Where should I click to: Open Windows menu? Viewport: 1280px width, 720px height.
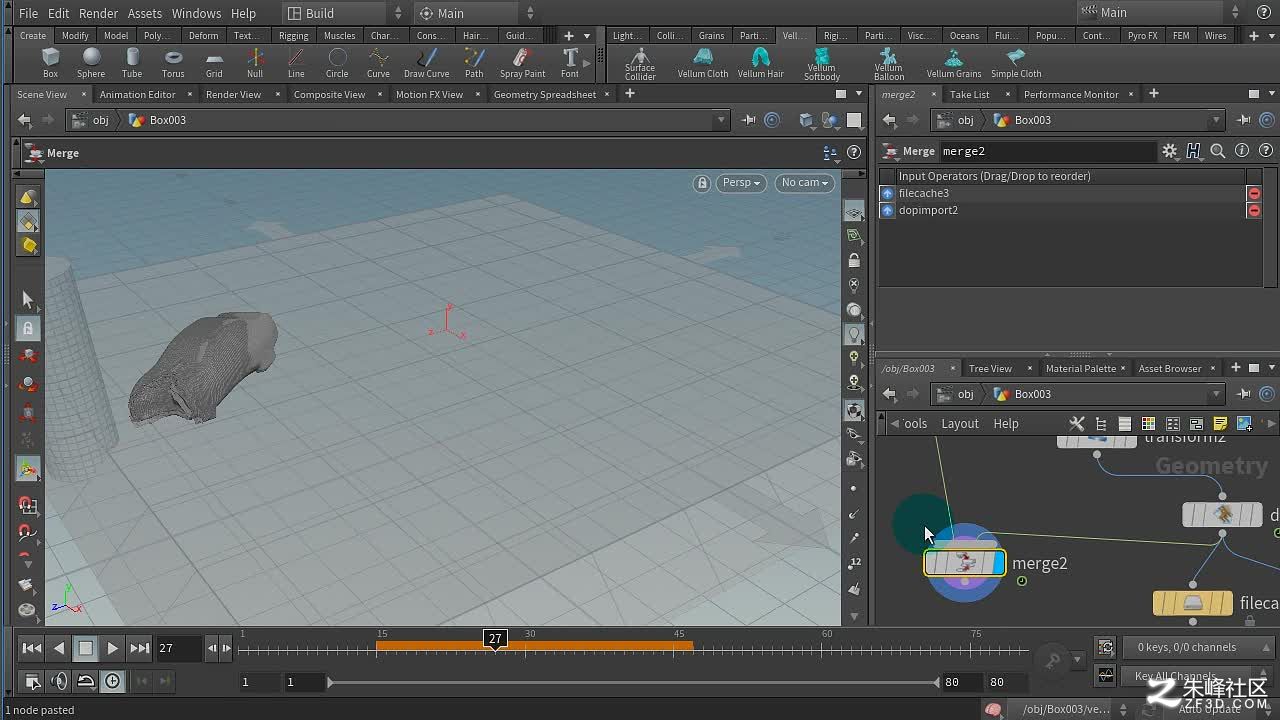coord(196,13)
